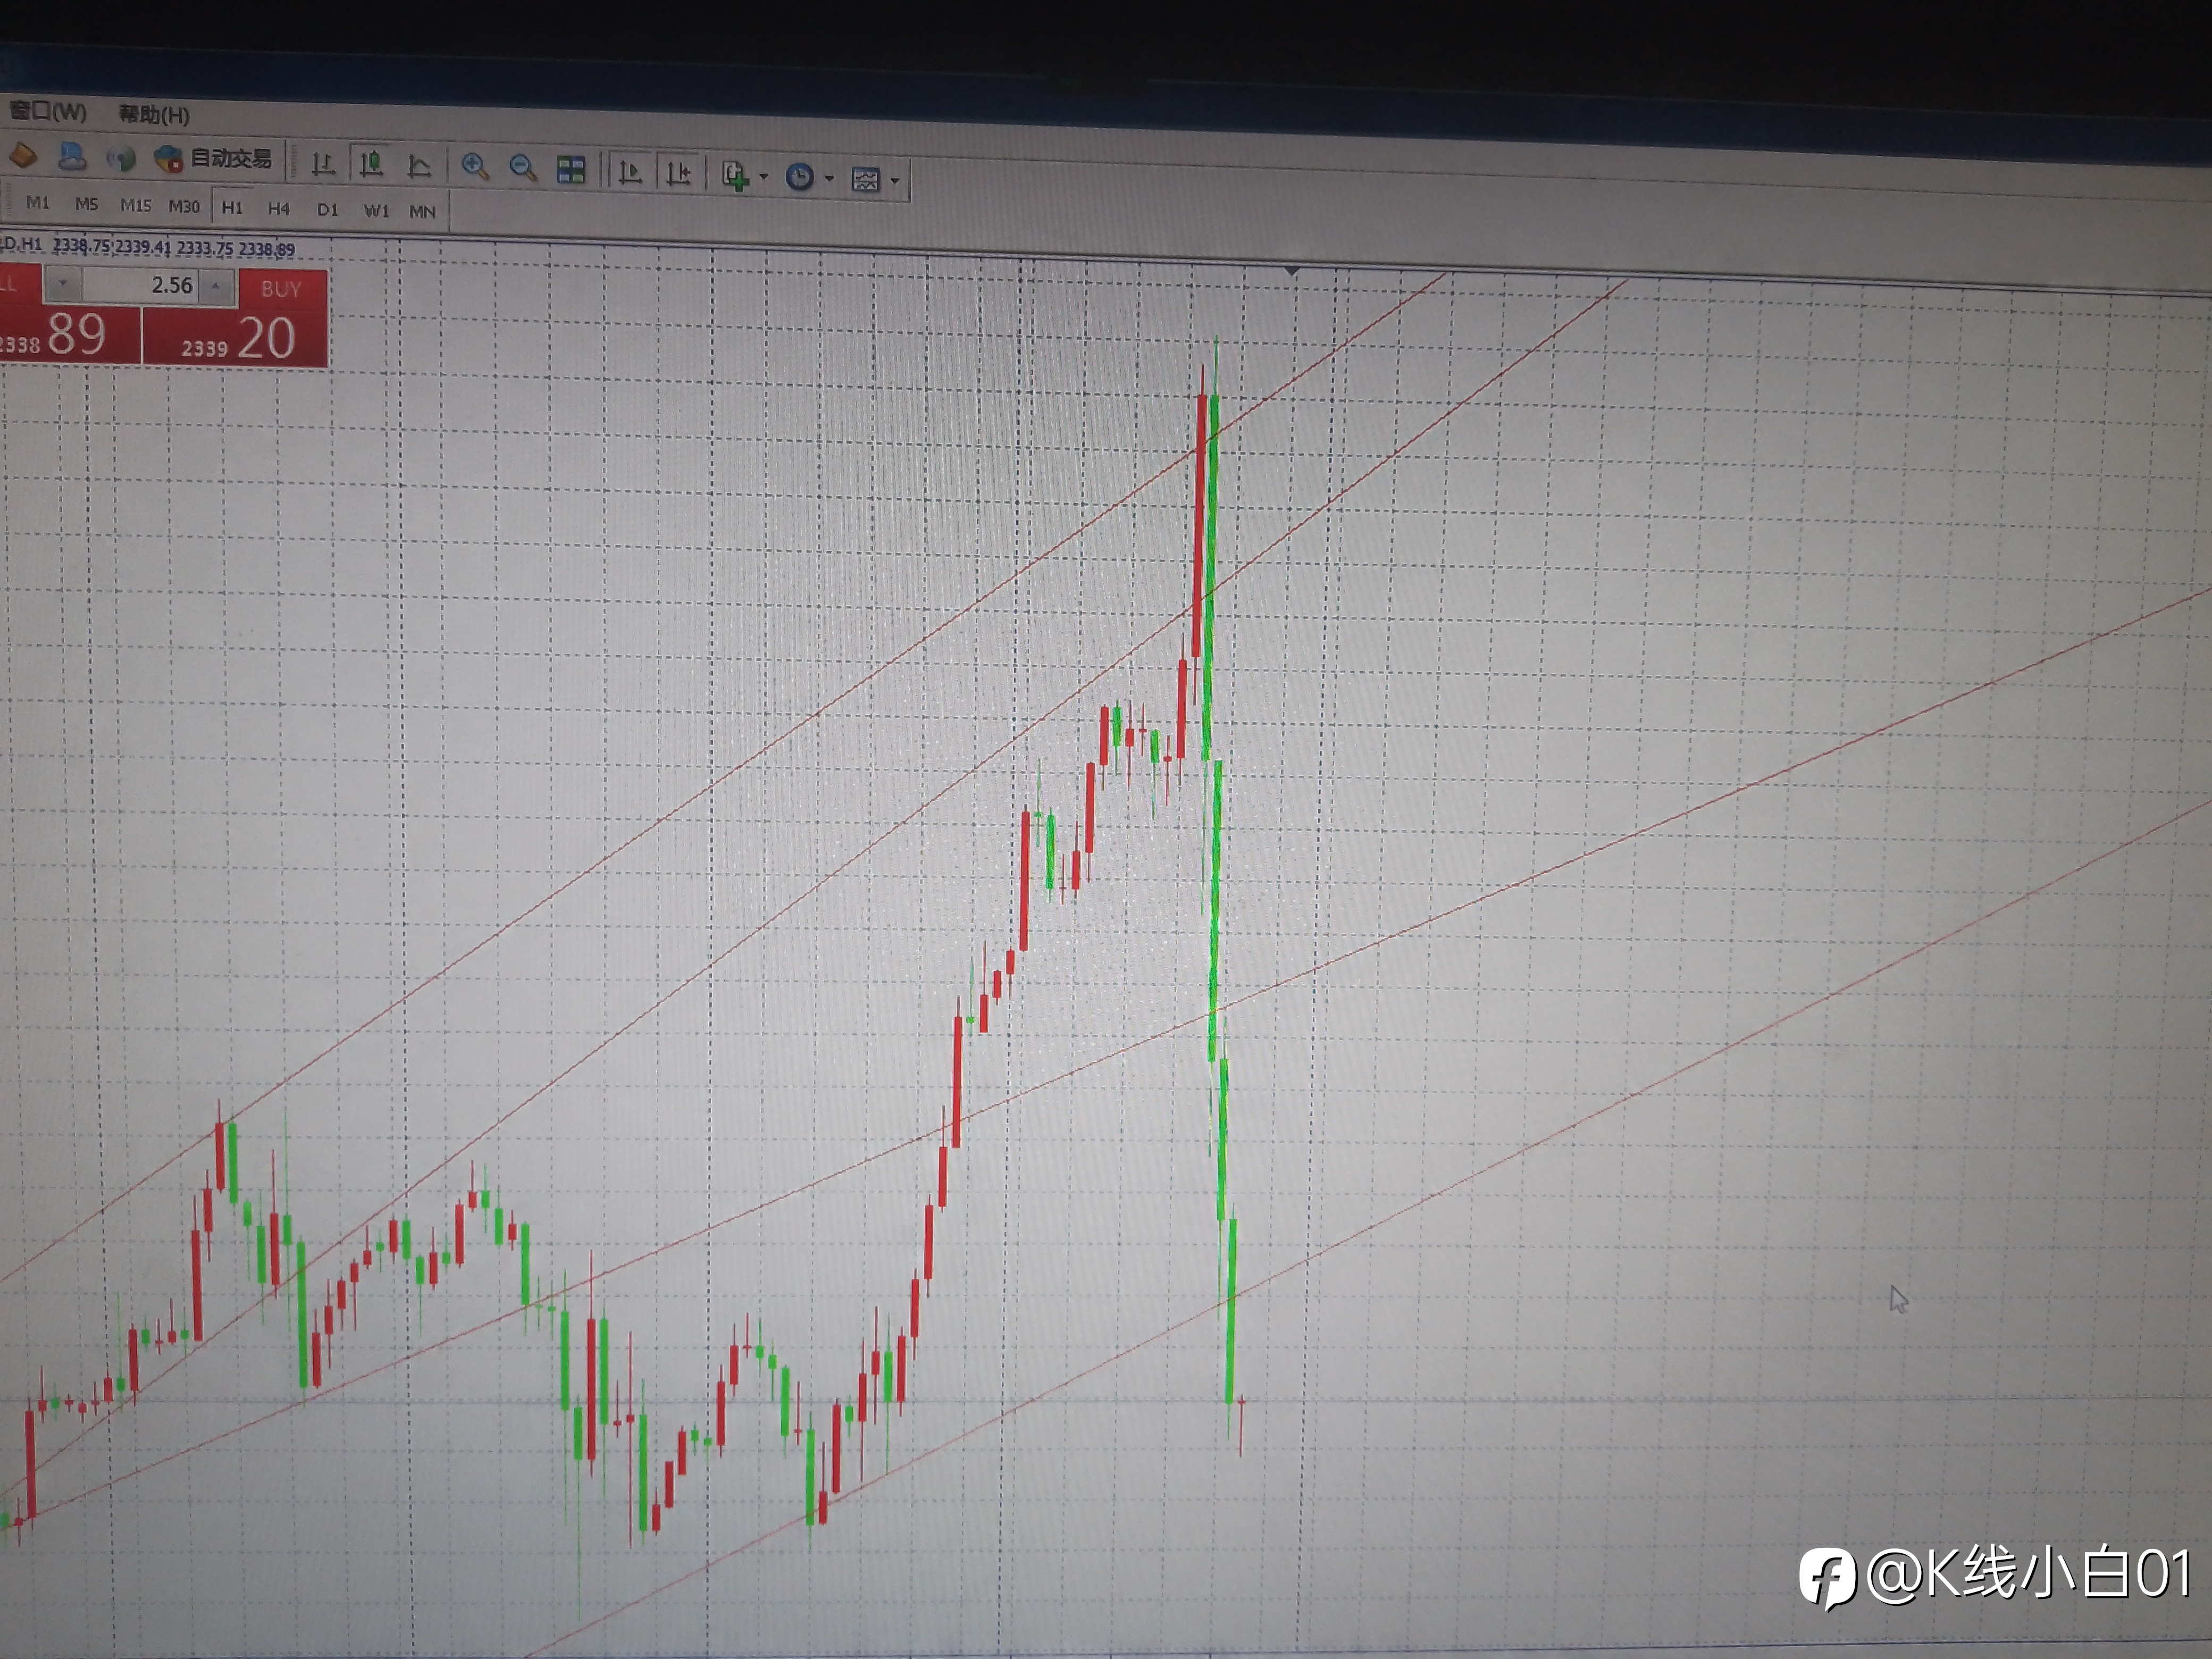Click the BUY button
The height and width of the screenshot is (1659, 2212).
[x=282, y=289]
